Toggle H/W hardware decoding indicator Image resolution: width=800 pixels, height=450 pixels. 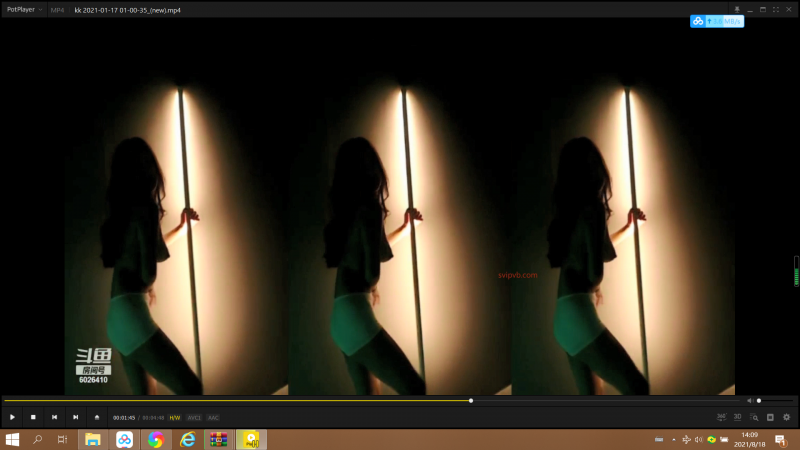click(x=175, y=417)
